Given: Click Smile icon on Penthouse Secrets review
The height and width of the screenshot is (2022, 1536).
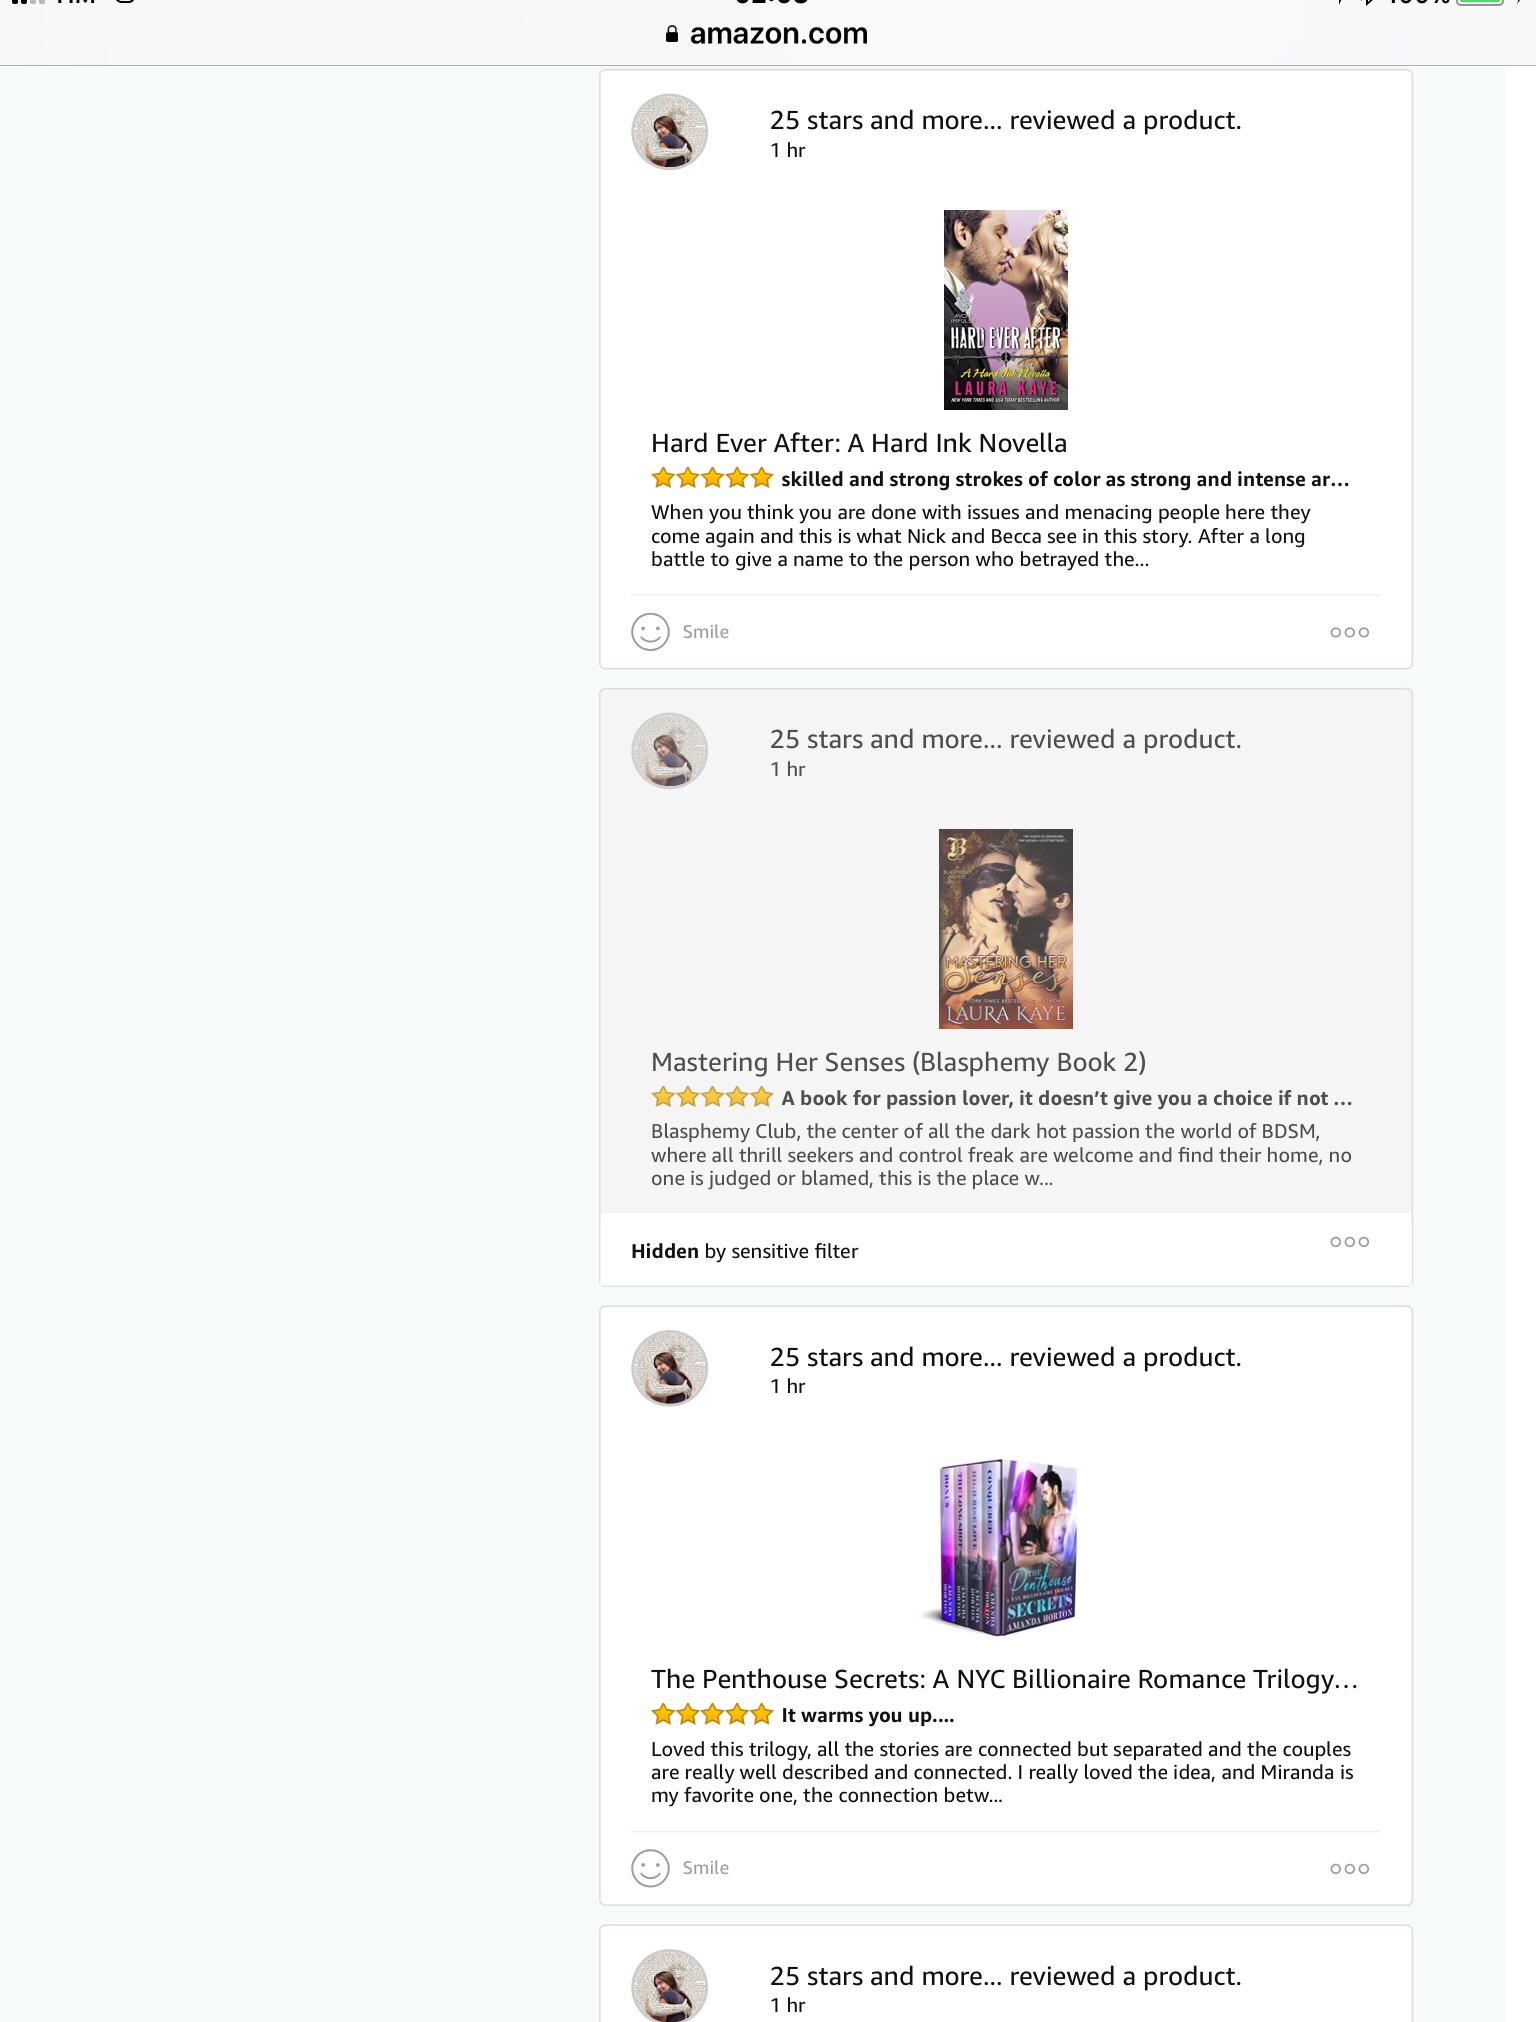Looking at the screenshot, I should 650,1868.
